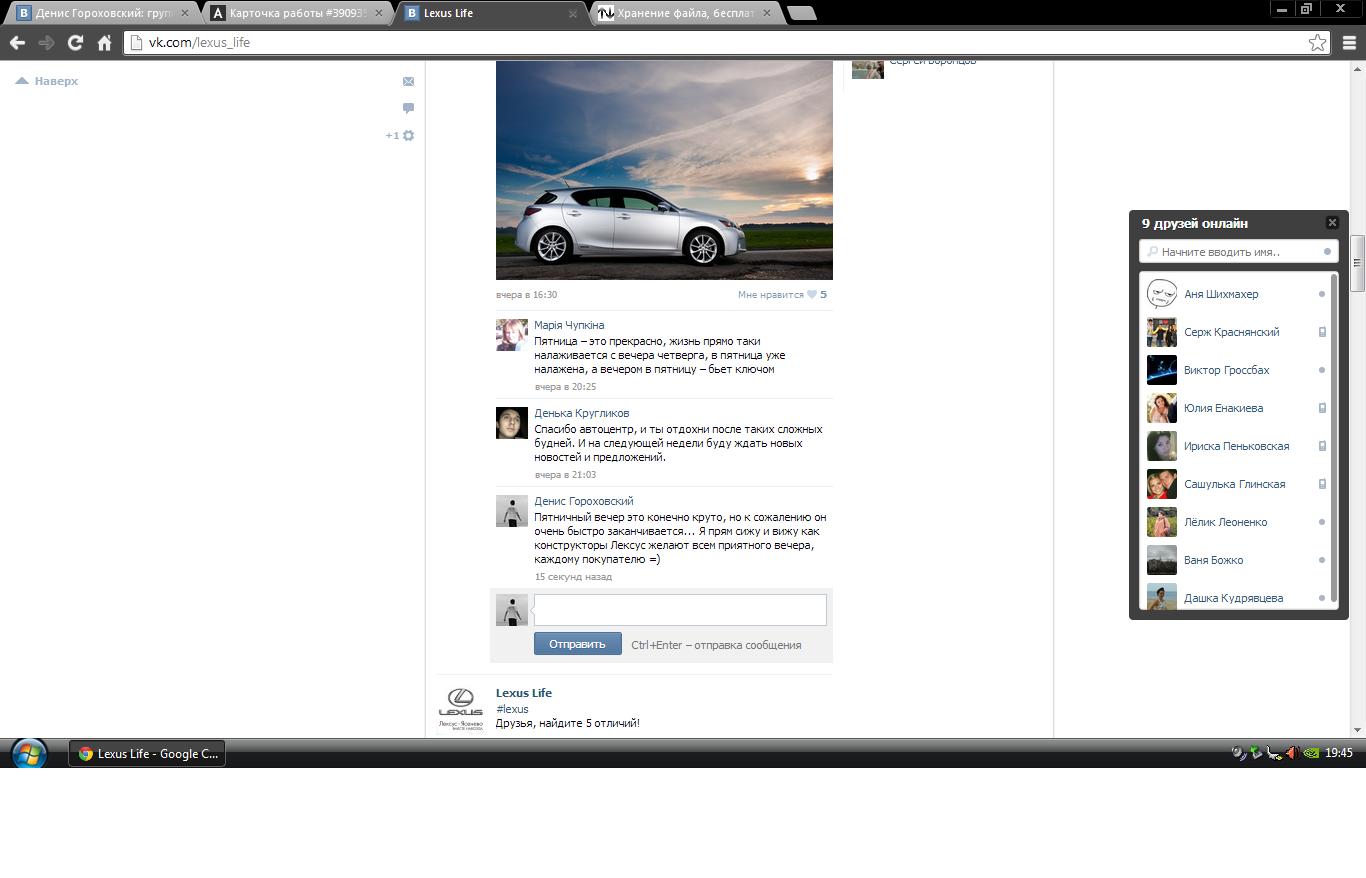Select friend Серж Краснянский name
The height and width of the screenshot is (878, 1366).
(x=1232, y=332)
